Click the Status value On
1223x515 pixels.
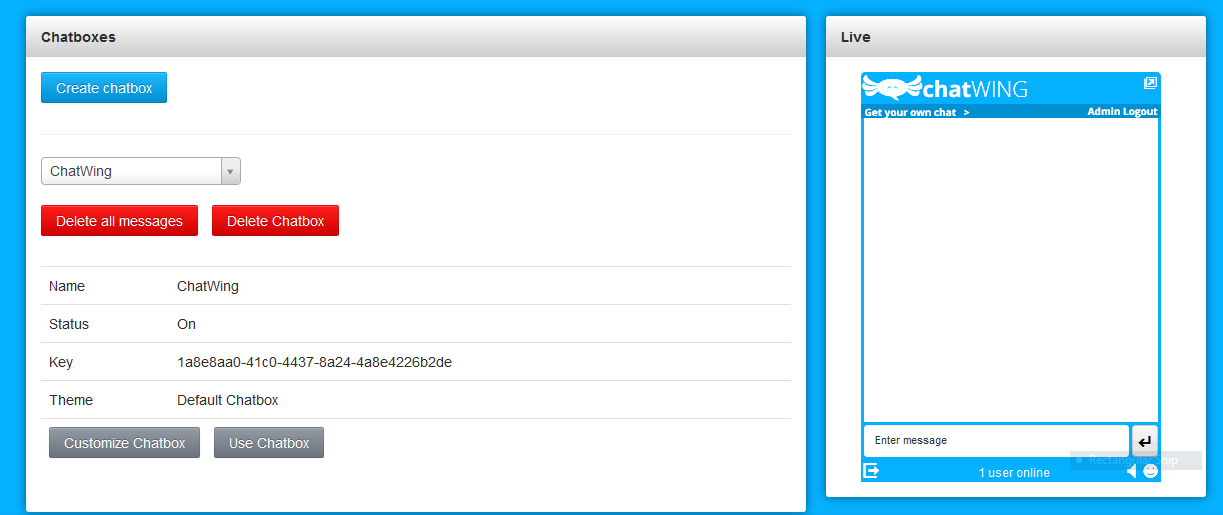(186, 324)
